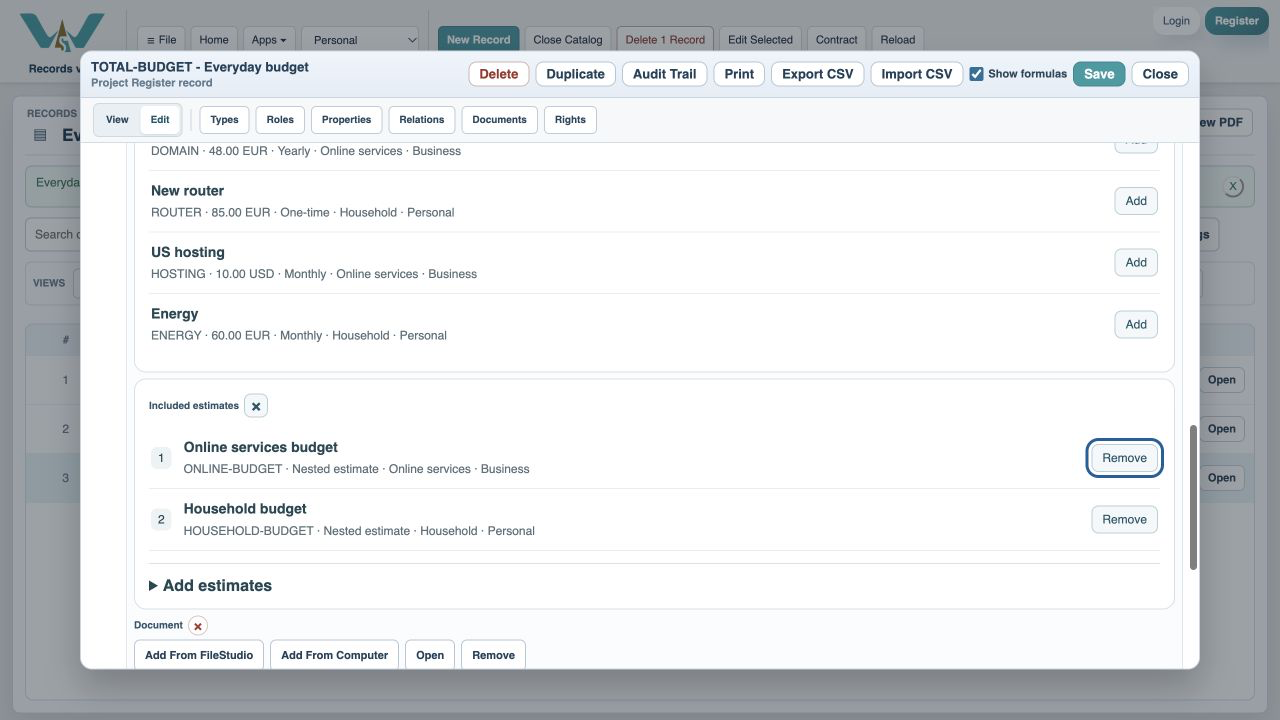Clear the Included estimates with the x icon
Image resolution: width=1280 pixels, height=720 pixels.
256,406
